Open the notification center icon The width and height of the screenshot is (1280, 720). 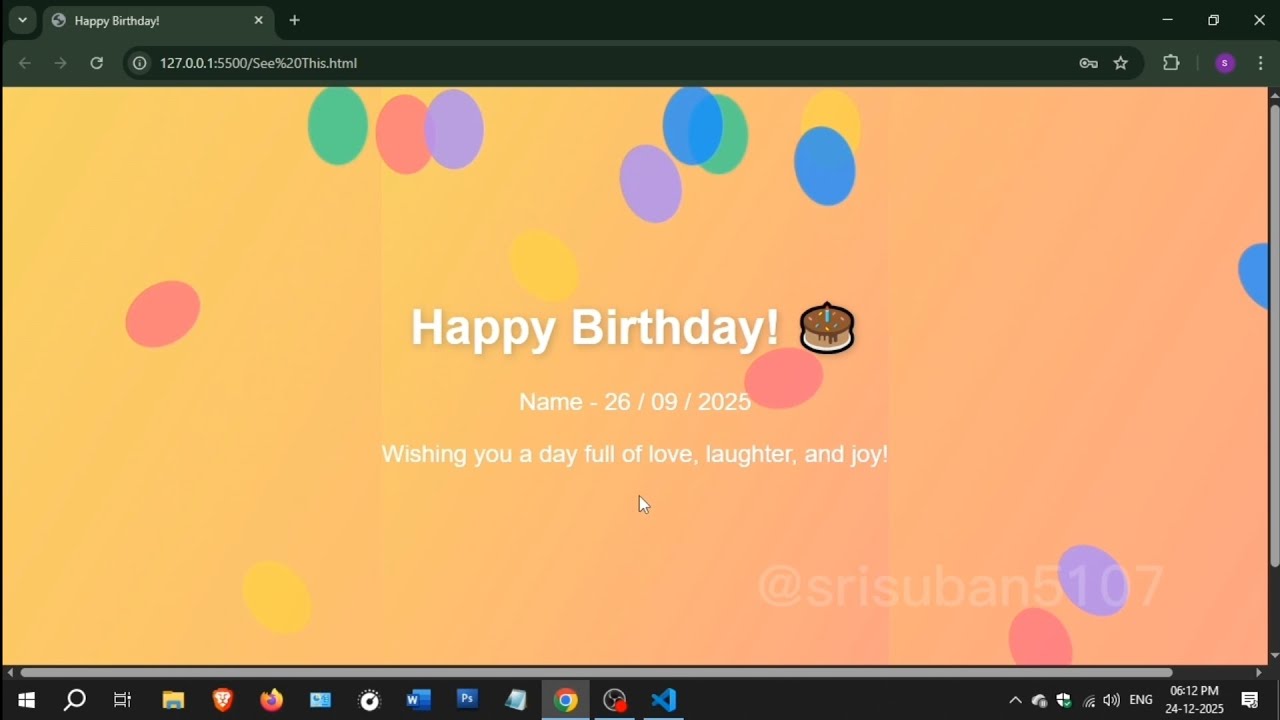pos(1250,700)
